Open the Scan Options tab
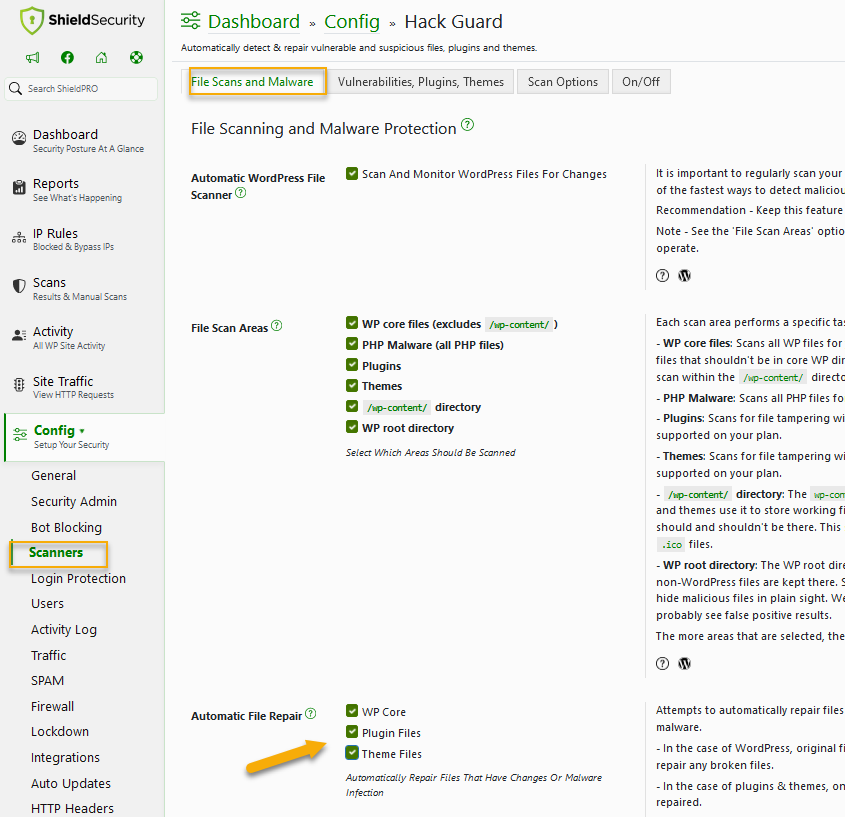The width and height of the screenshot is (845, 817). tap(563, 81)
